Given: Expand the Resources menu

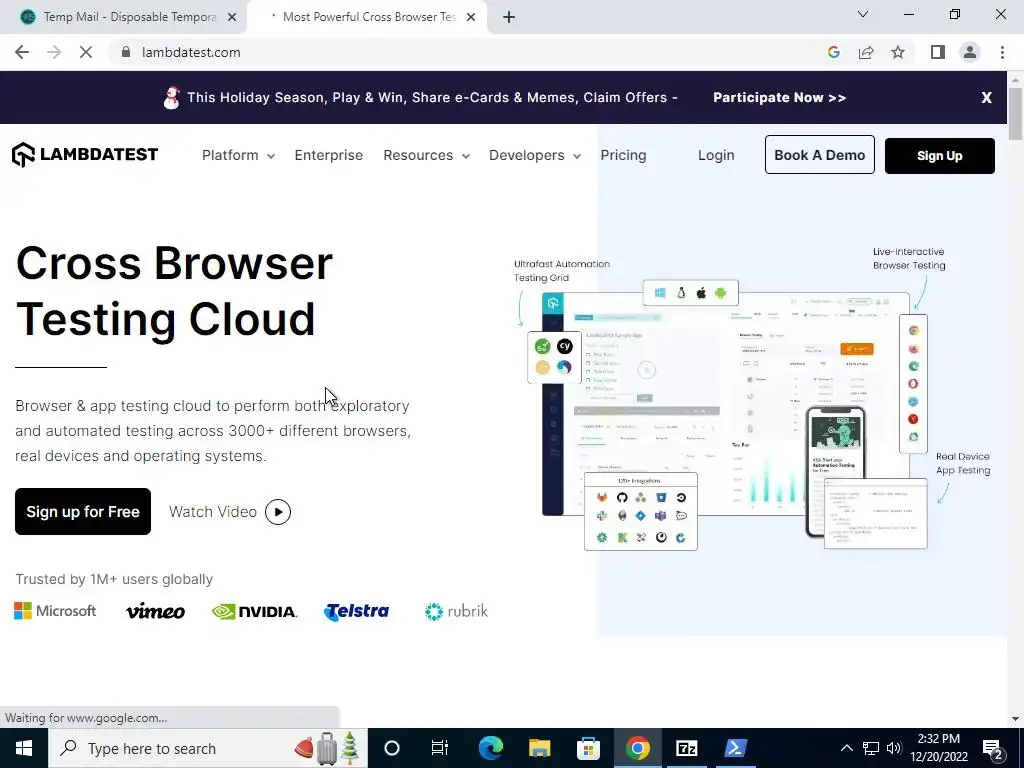Looking at the screenshot, I should click(426, 155).
